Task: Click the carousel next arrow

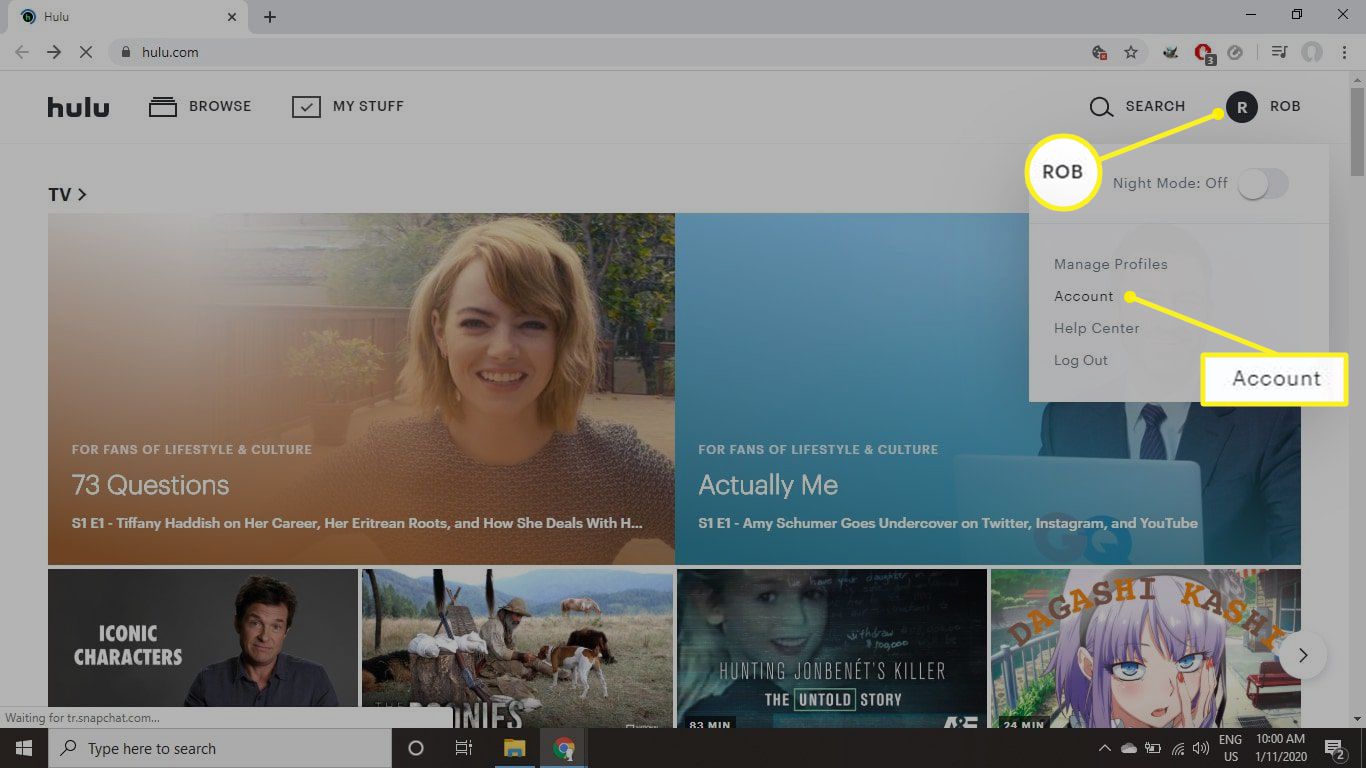Action: point(1302,656)
